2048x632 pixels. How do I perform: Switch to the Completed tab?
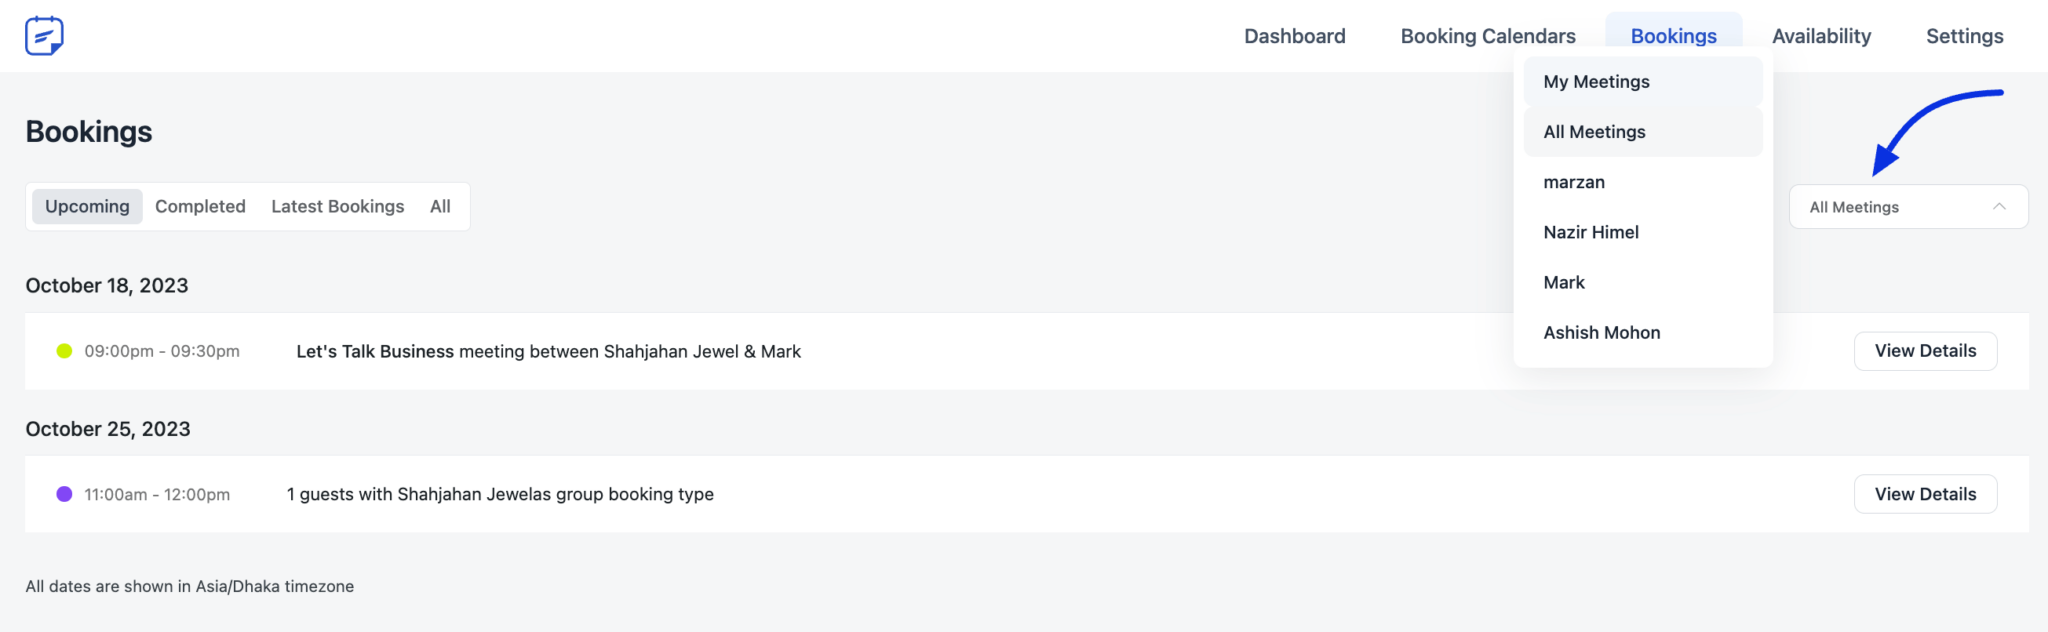[200, 206]
